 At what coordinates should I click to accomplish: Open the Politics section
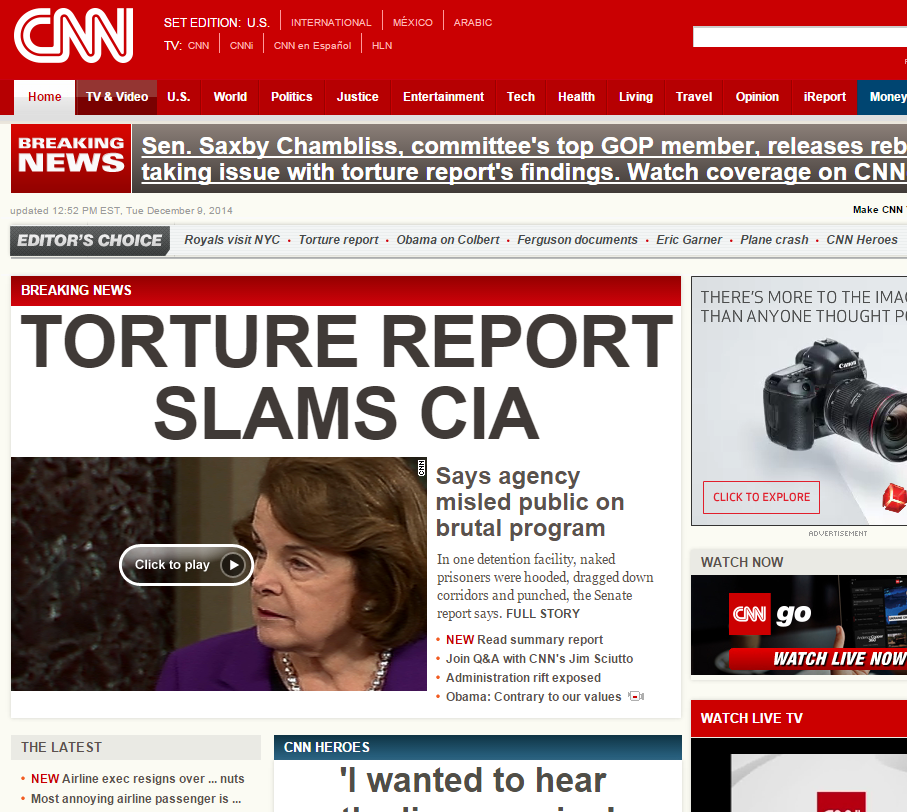pyautogui.click(x=292, y=97)
